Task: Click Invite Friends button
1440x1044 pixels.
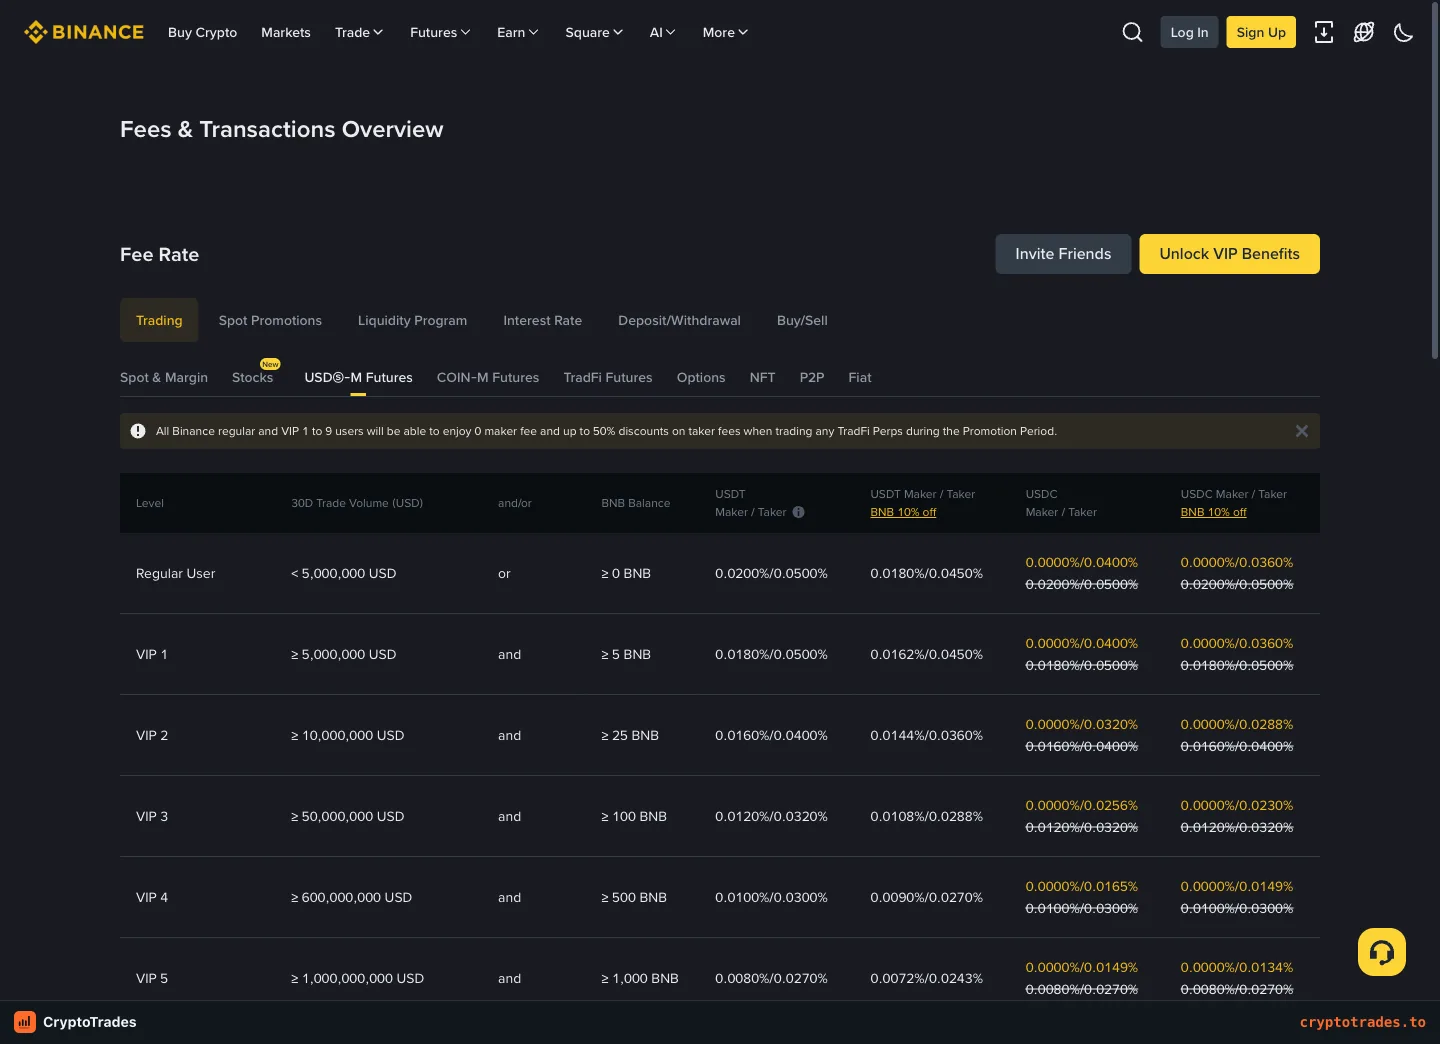Action: (x=1063, y=254)
